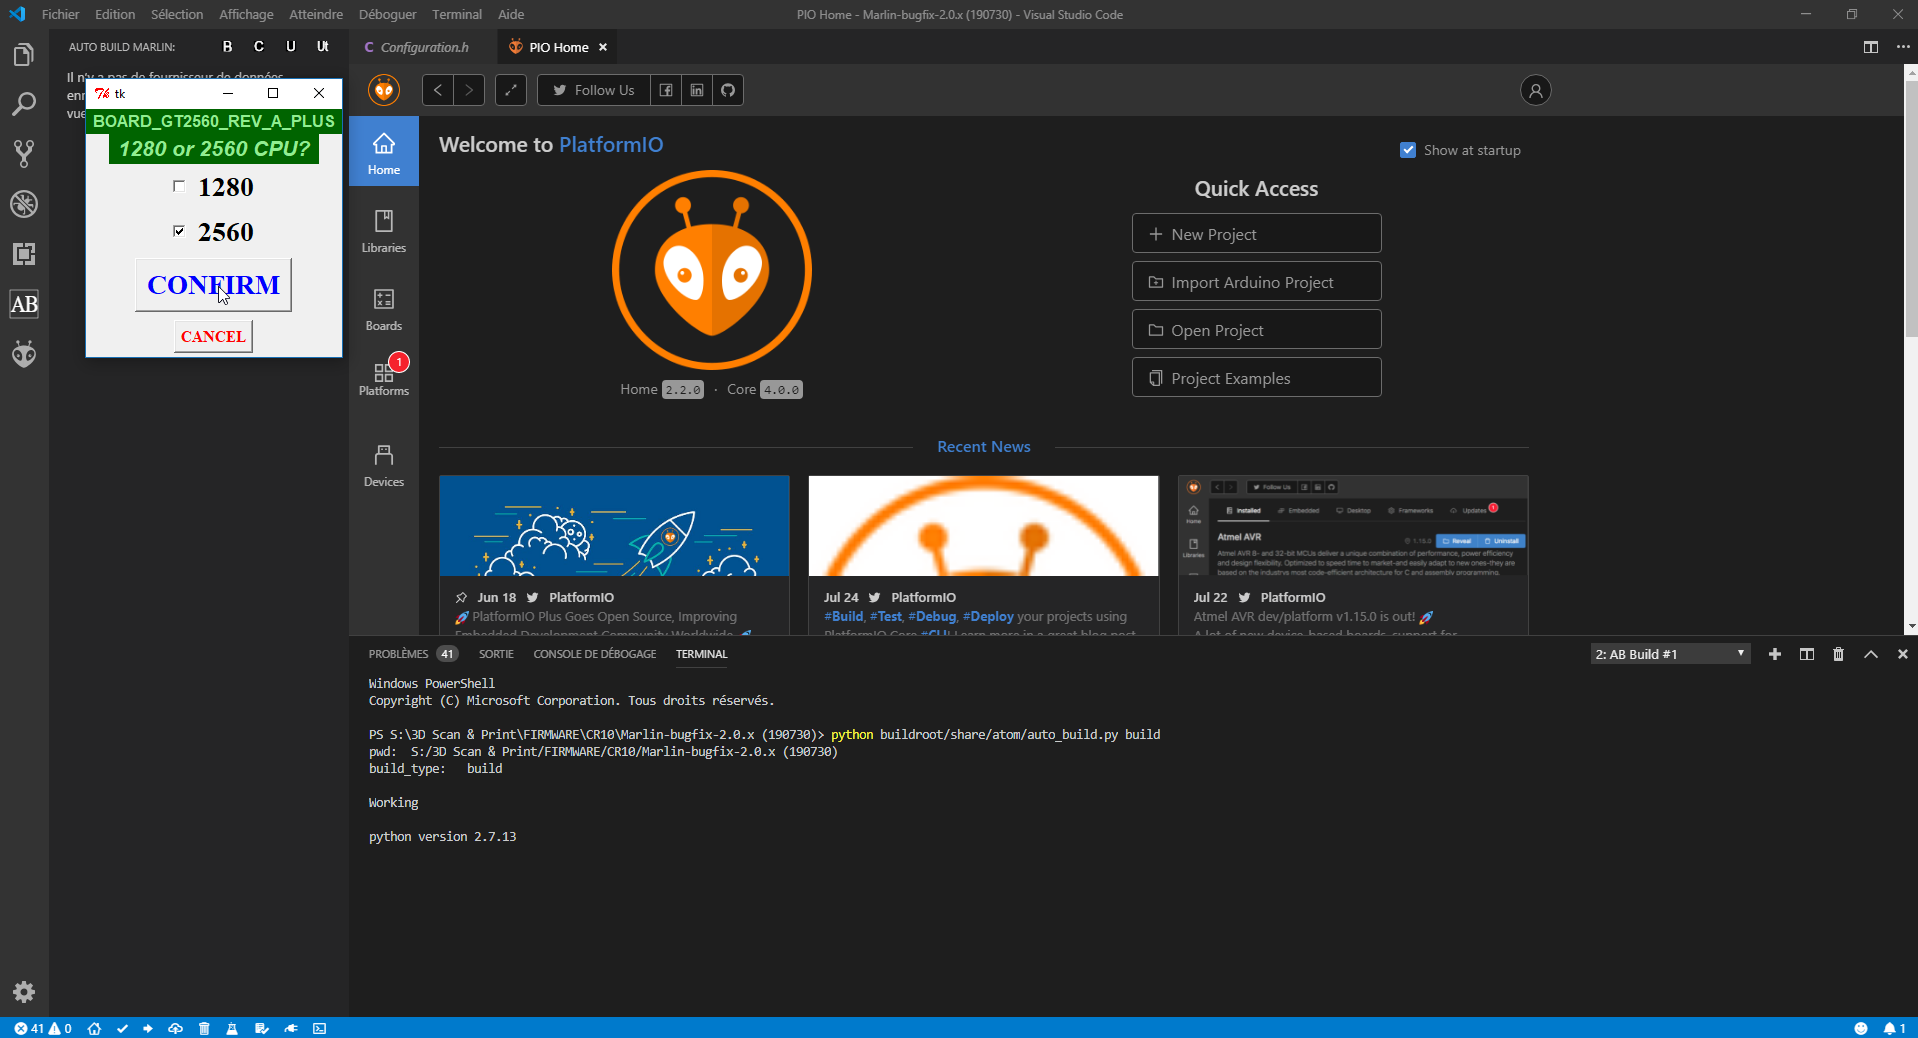Toggle the 2560 CPU checkbox in tk dialog
The height and width of the screenshot is (1038, 1918).
click(x=179, y=231)
